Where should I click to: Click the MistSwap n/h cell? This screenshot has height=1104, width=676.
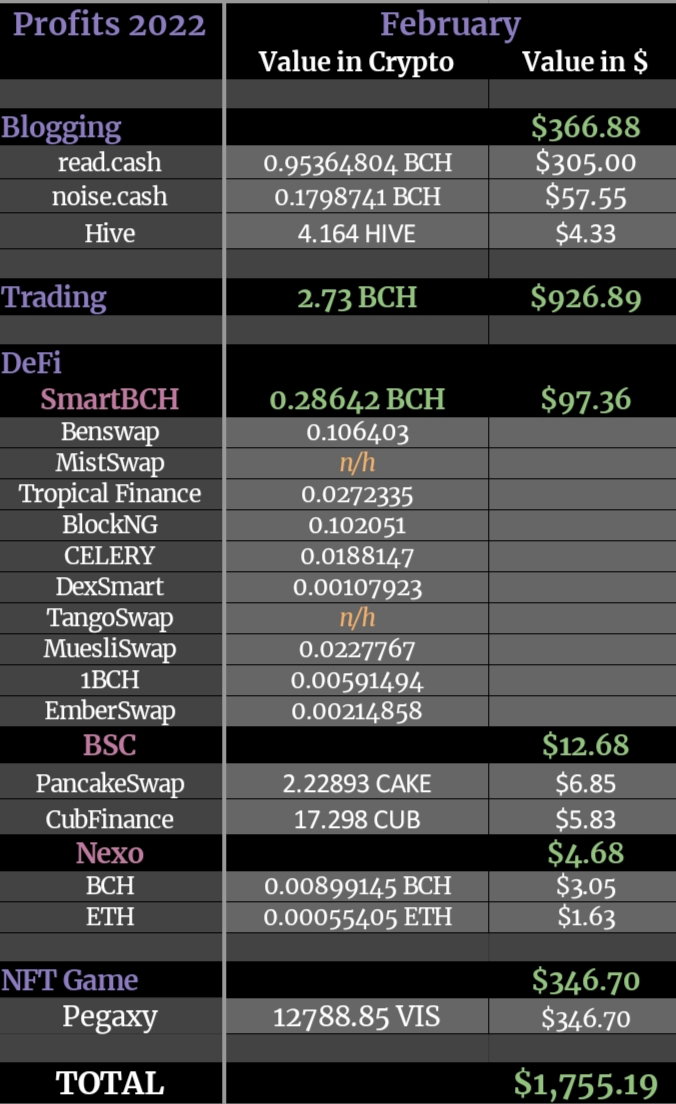click(x=357, y=463)
